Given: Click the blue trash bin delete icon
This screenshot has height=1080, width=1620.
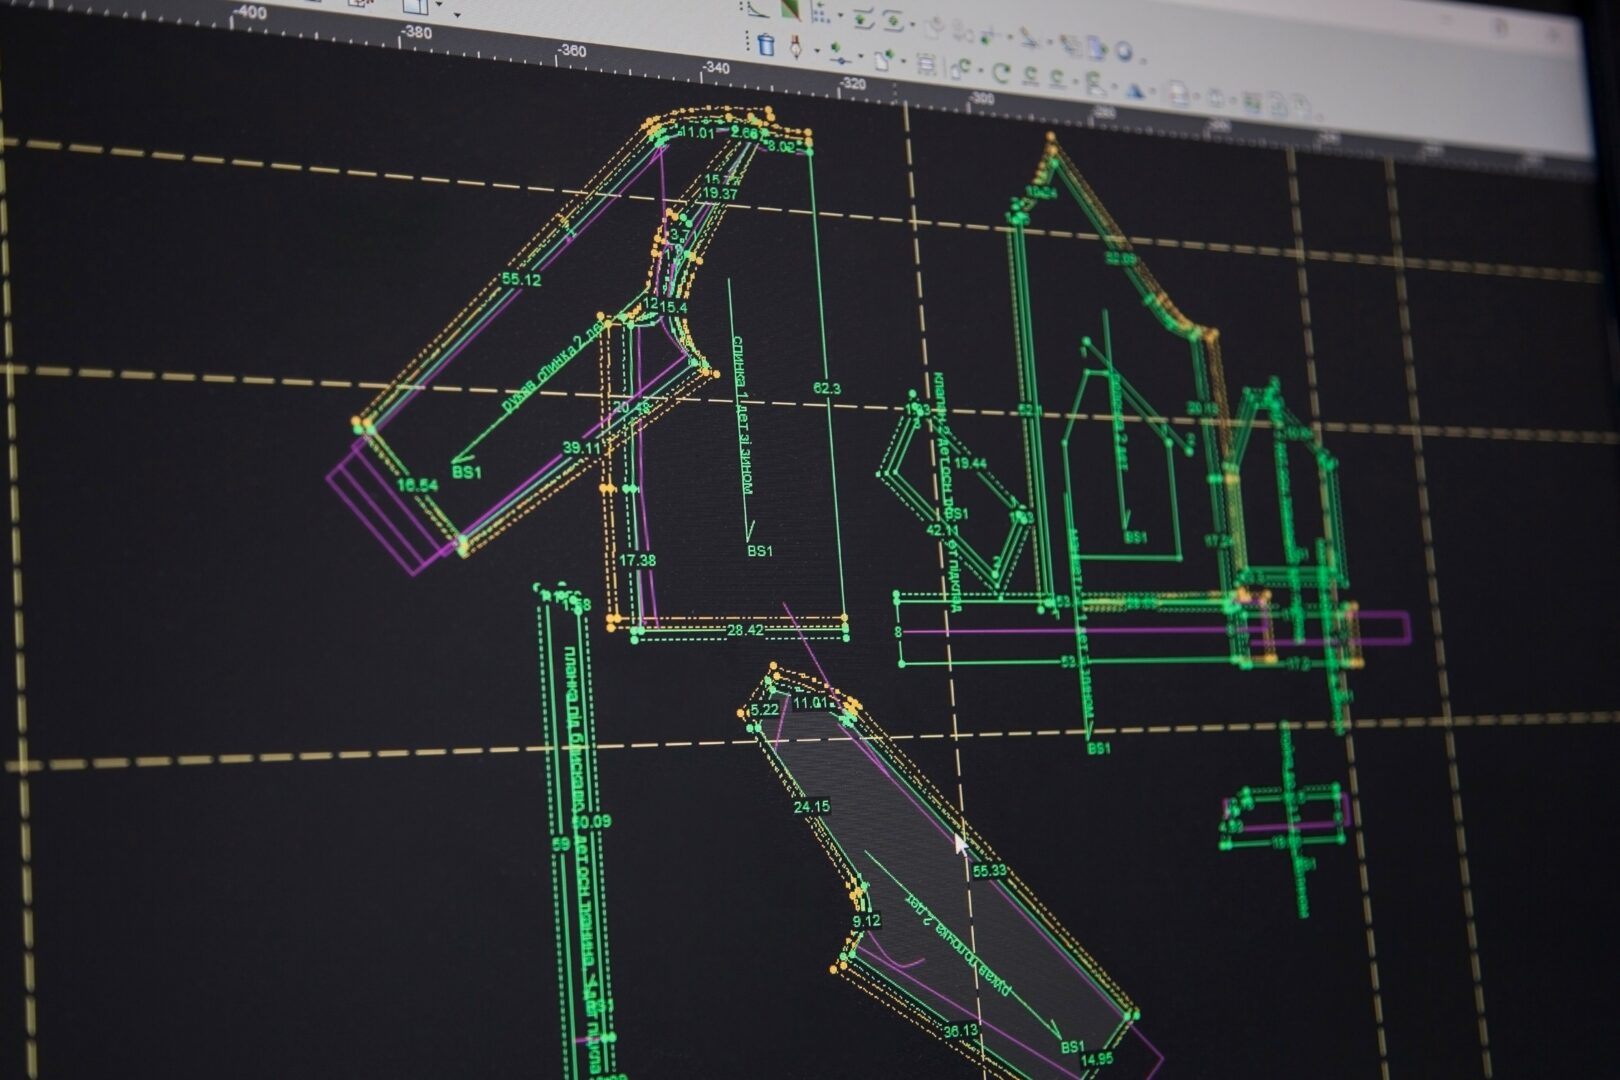Looking at the screenshot, I should pos(766,44).
